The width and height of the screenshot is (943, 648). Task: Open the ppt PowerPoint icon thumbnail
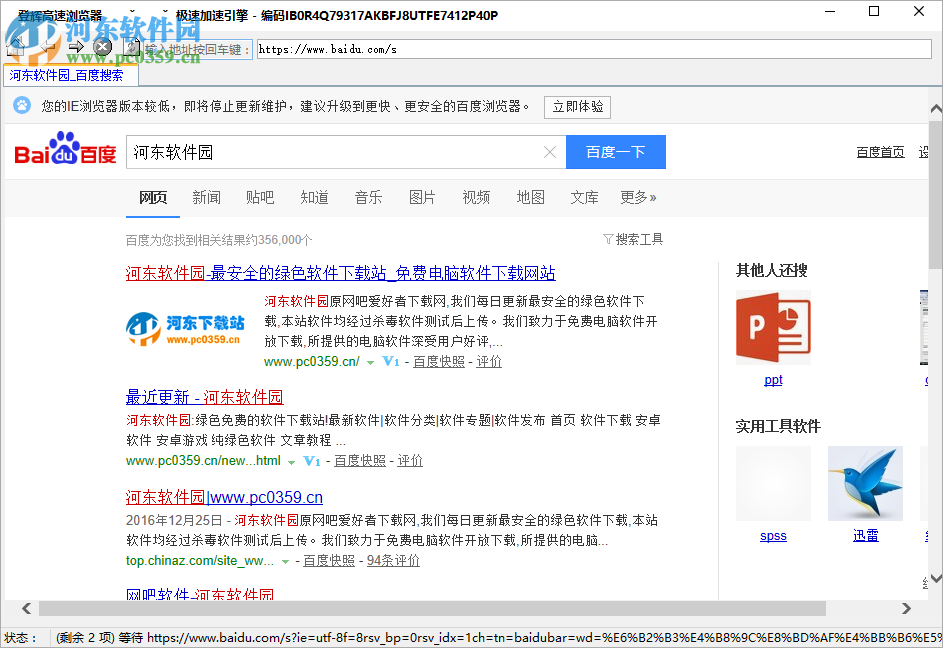(773, 328)
